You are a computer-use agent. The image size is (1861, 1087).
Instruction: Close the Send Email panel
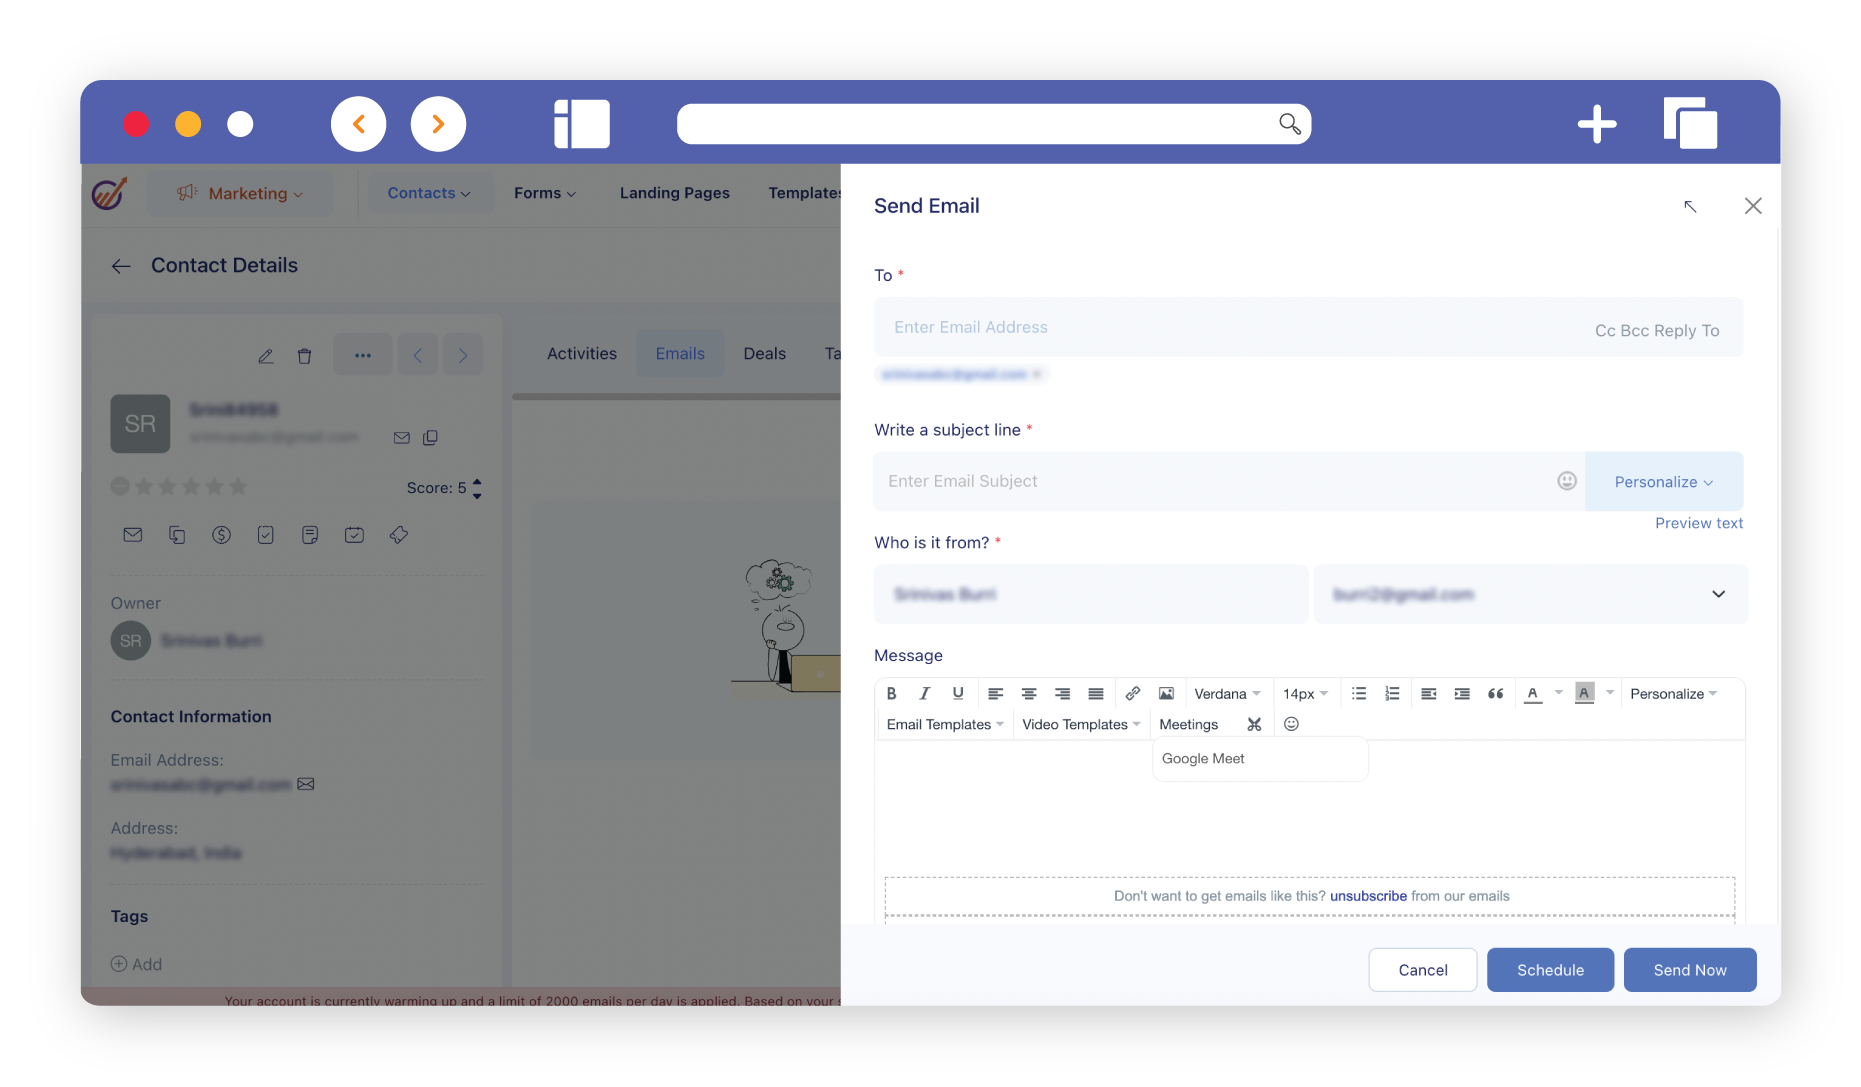1753,206
